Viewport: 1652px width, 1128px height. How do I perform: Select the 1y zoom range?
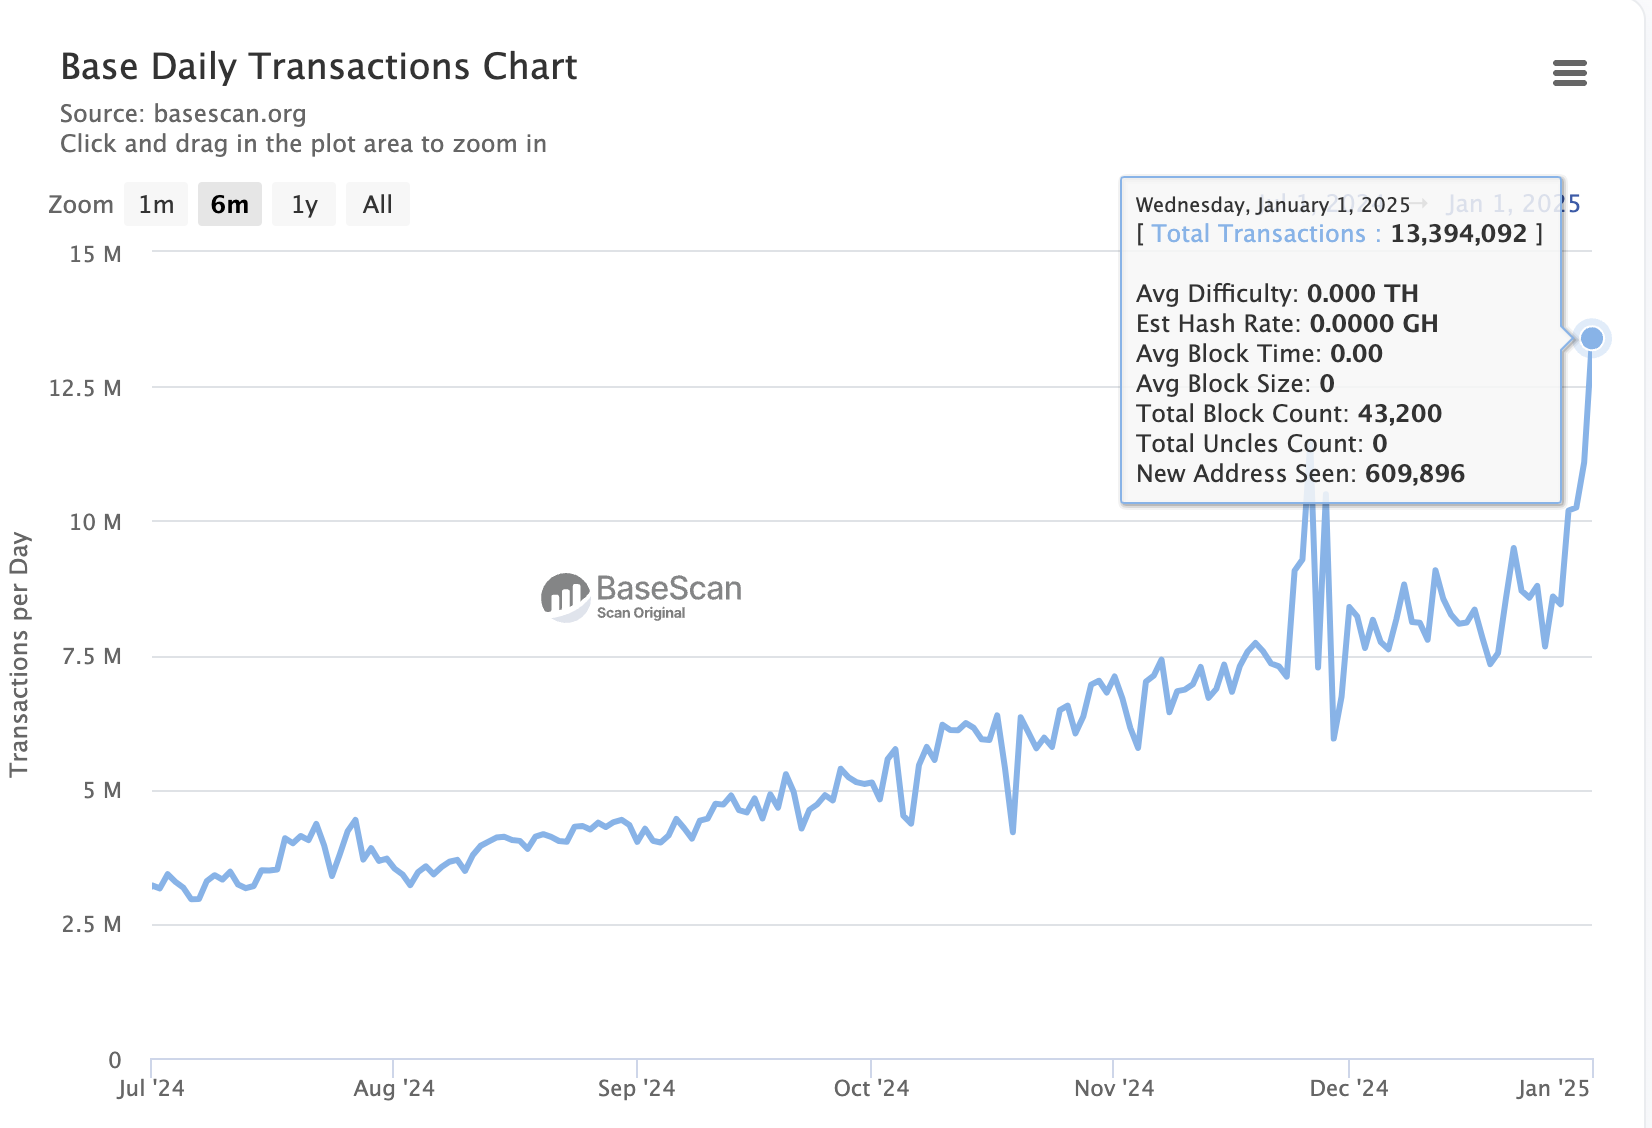click(304, 204)
